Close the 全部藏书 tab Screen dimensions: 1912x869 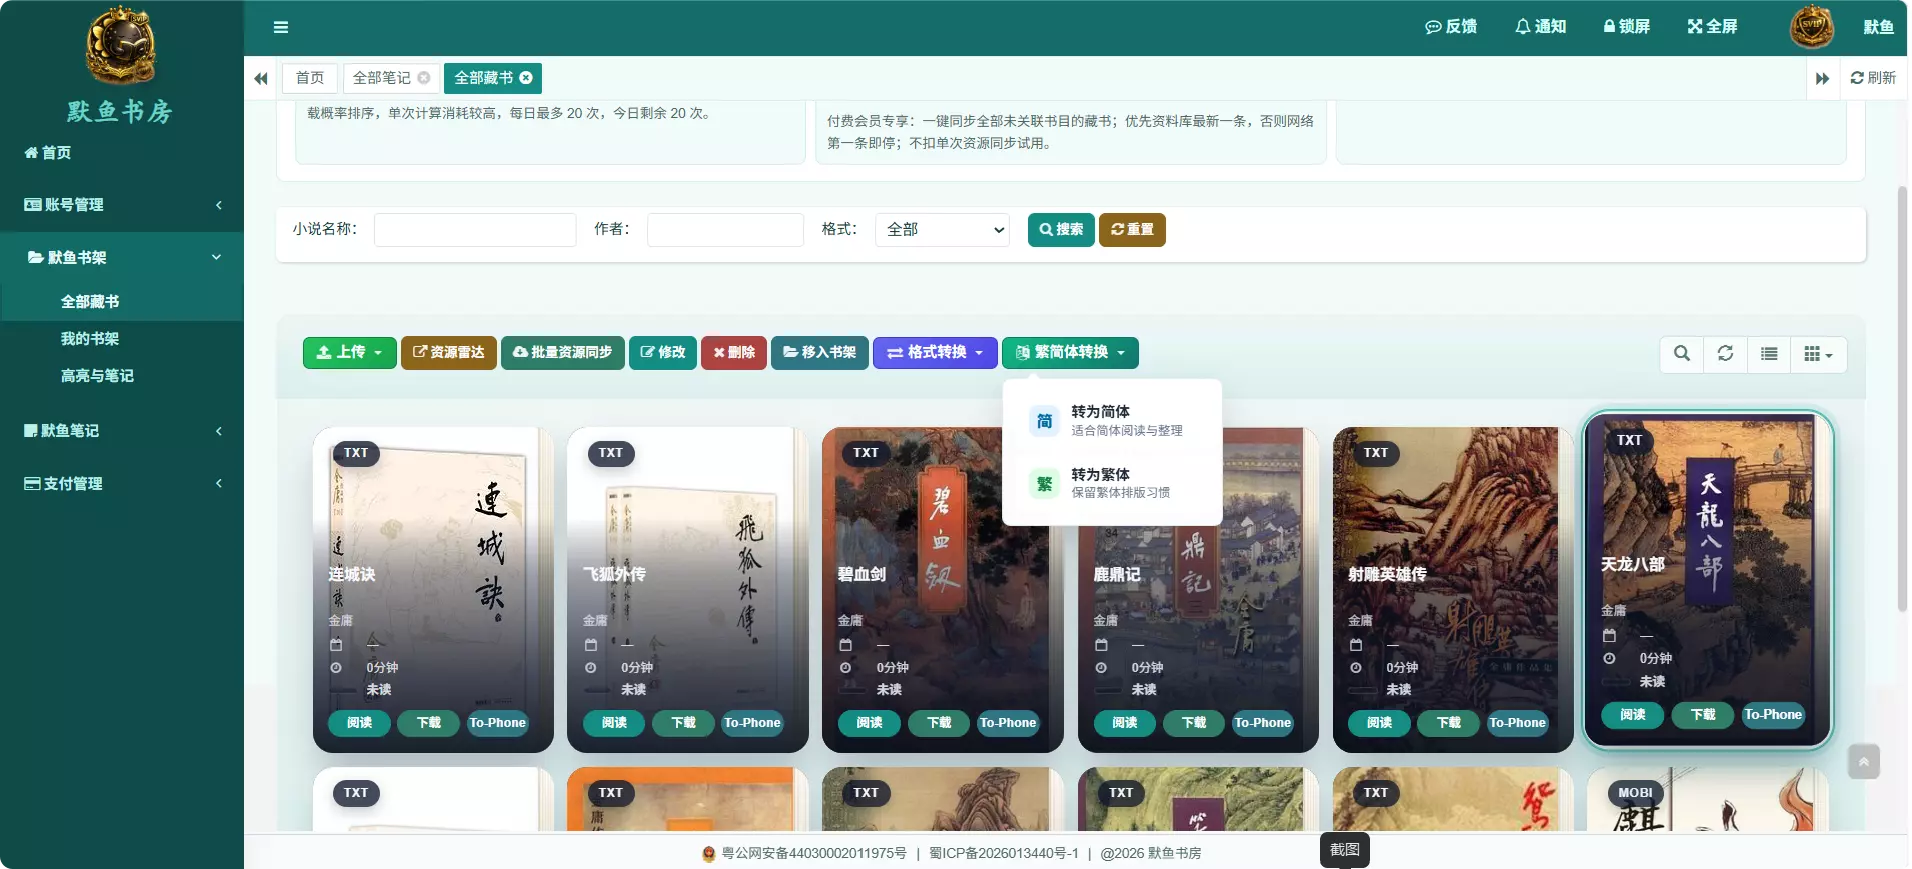(526, 78)
